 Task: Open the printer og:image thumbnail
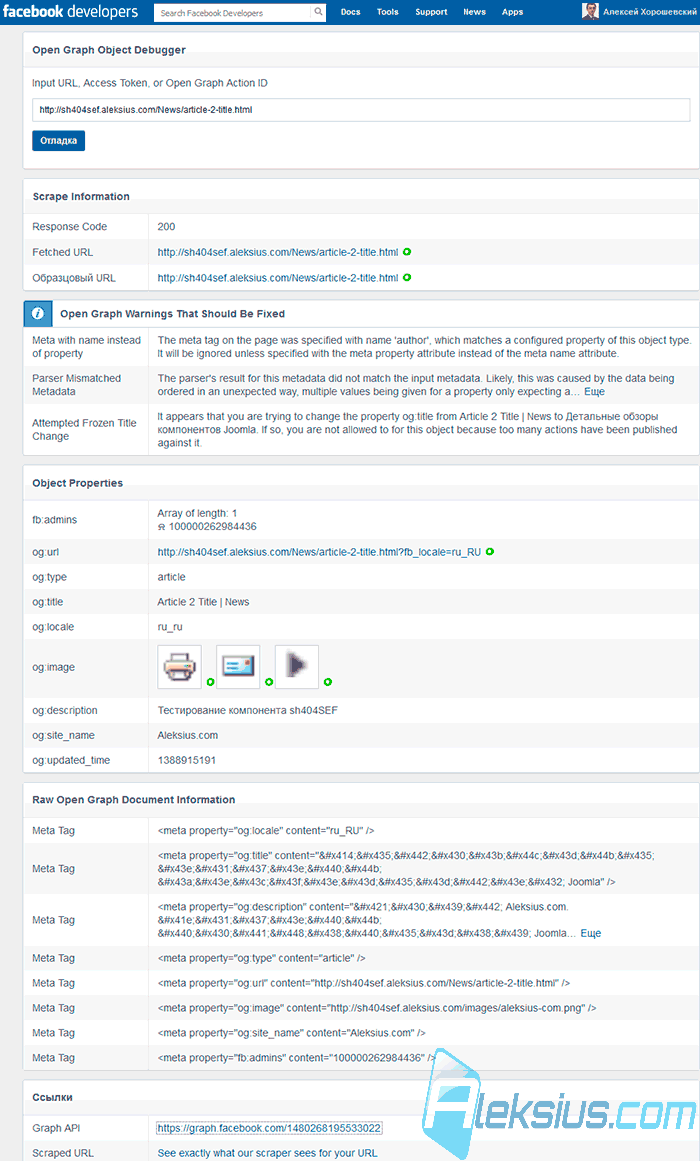coord(179,666)
